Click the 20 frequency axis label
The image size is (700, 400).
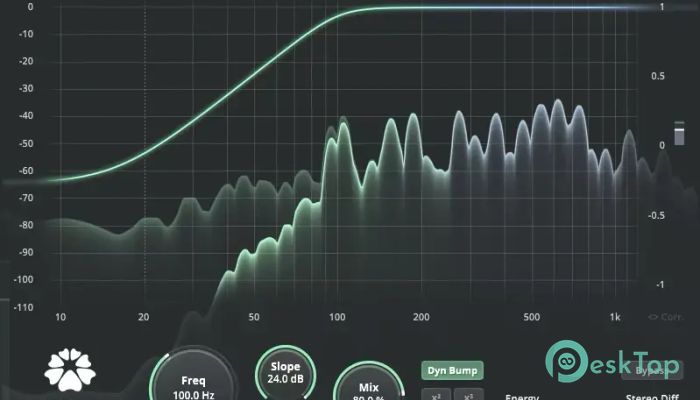coord(145,318)
